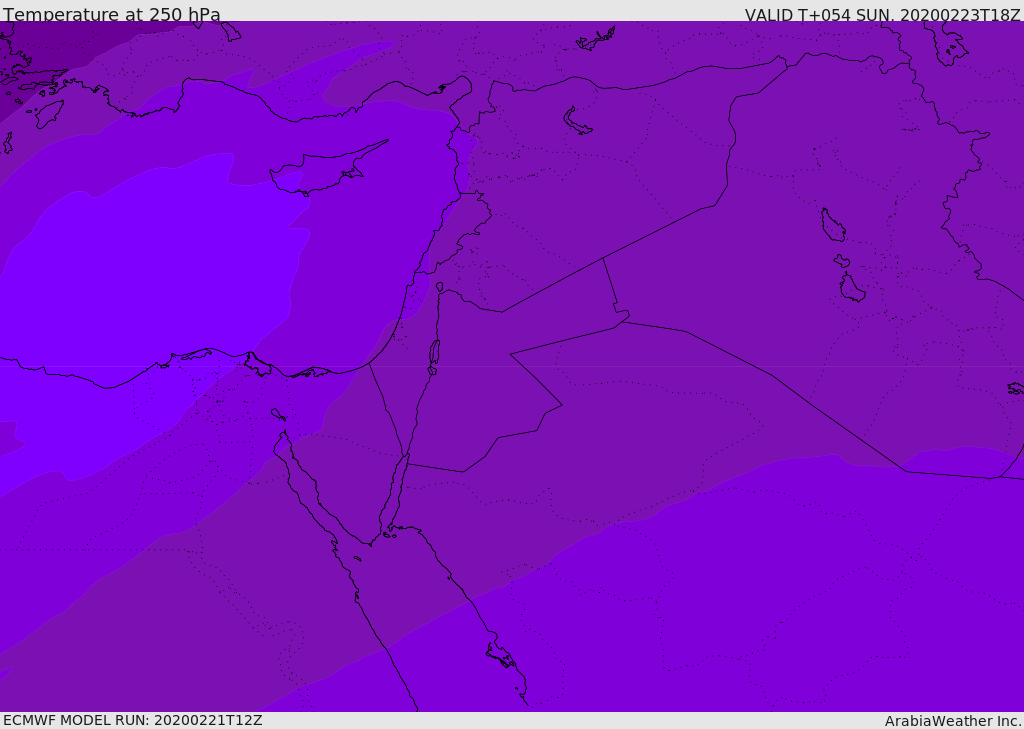Viewport: 1024px width, 729px height.
Task: Click the Gulf of Suez
Action: (305, 485)
